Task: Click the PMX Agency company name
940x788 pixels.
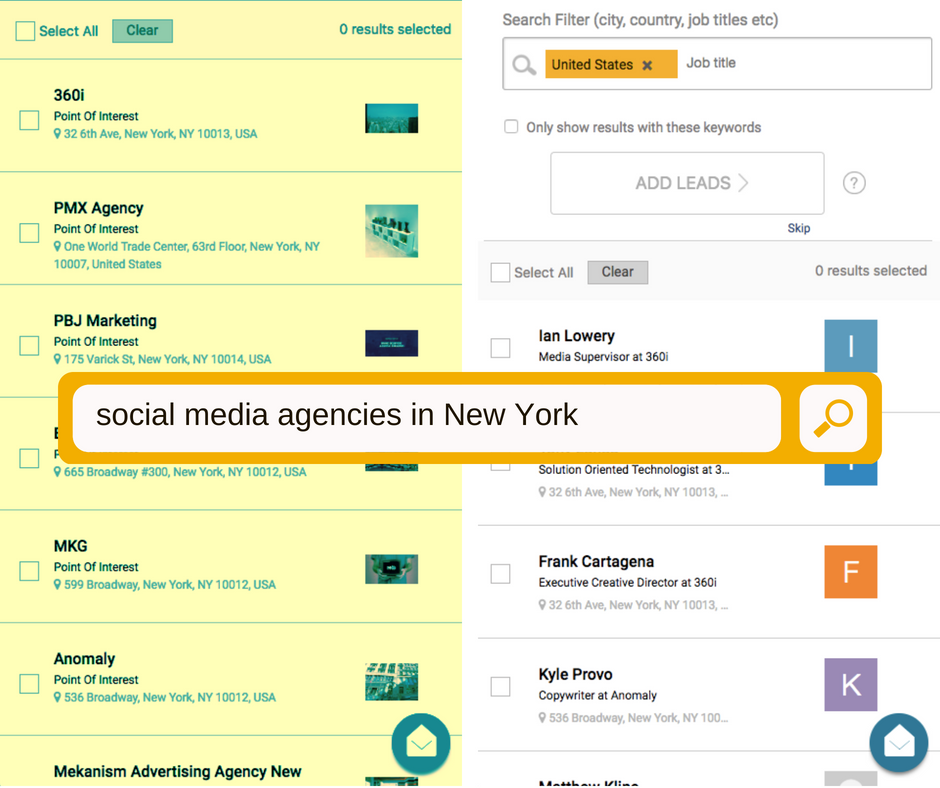Action: [x=98, y=208]
